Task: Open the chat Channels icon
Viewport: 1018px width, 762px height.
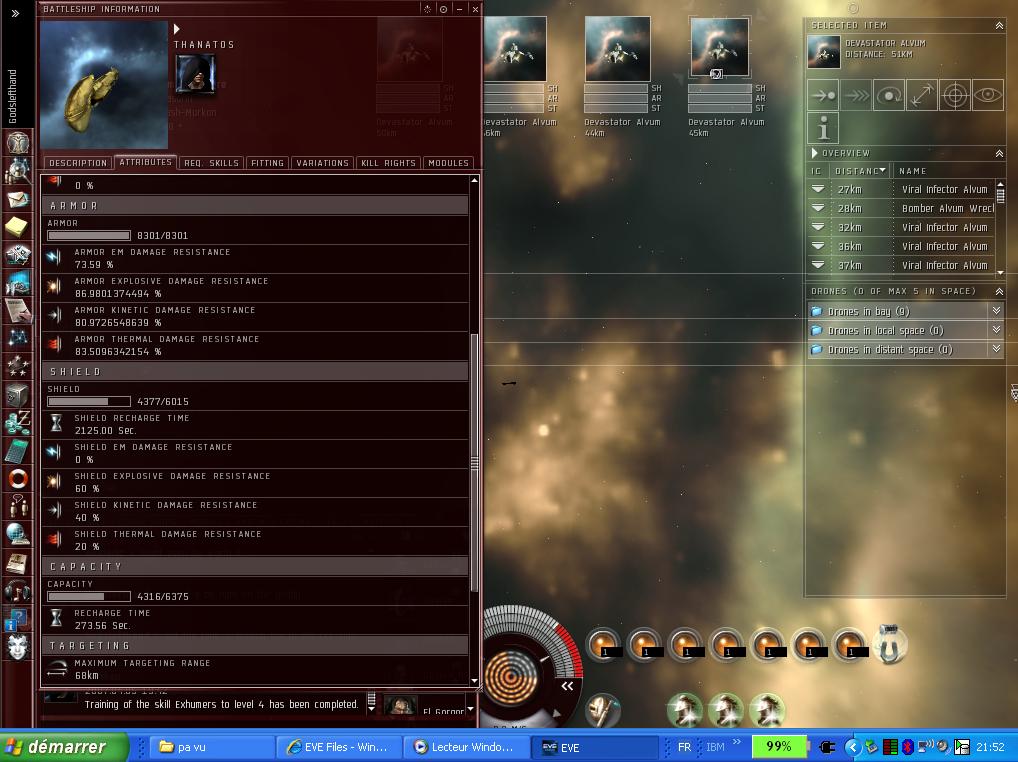Action: click(x=18, y=506)
